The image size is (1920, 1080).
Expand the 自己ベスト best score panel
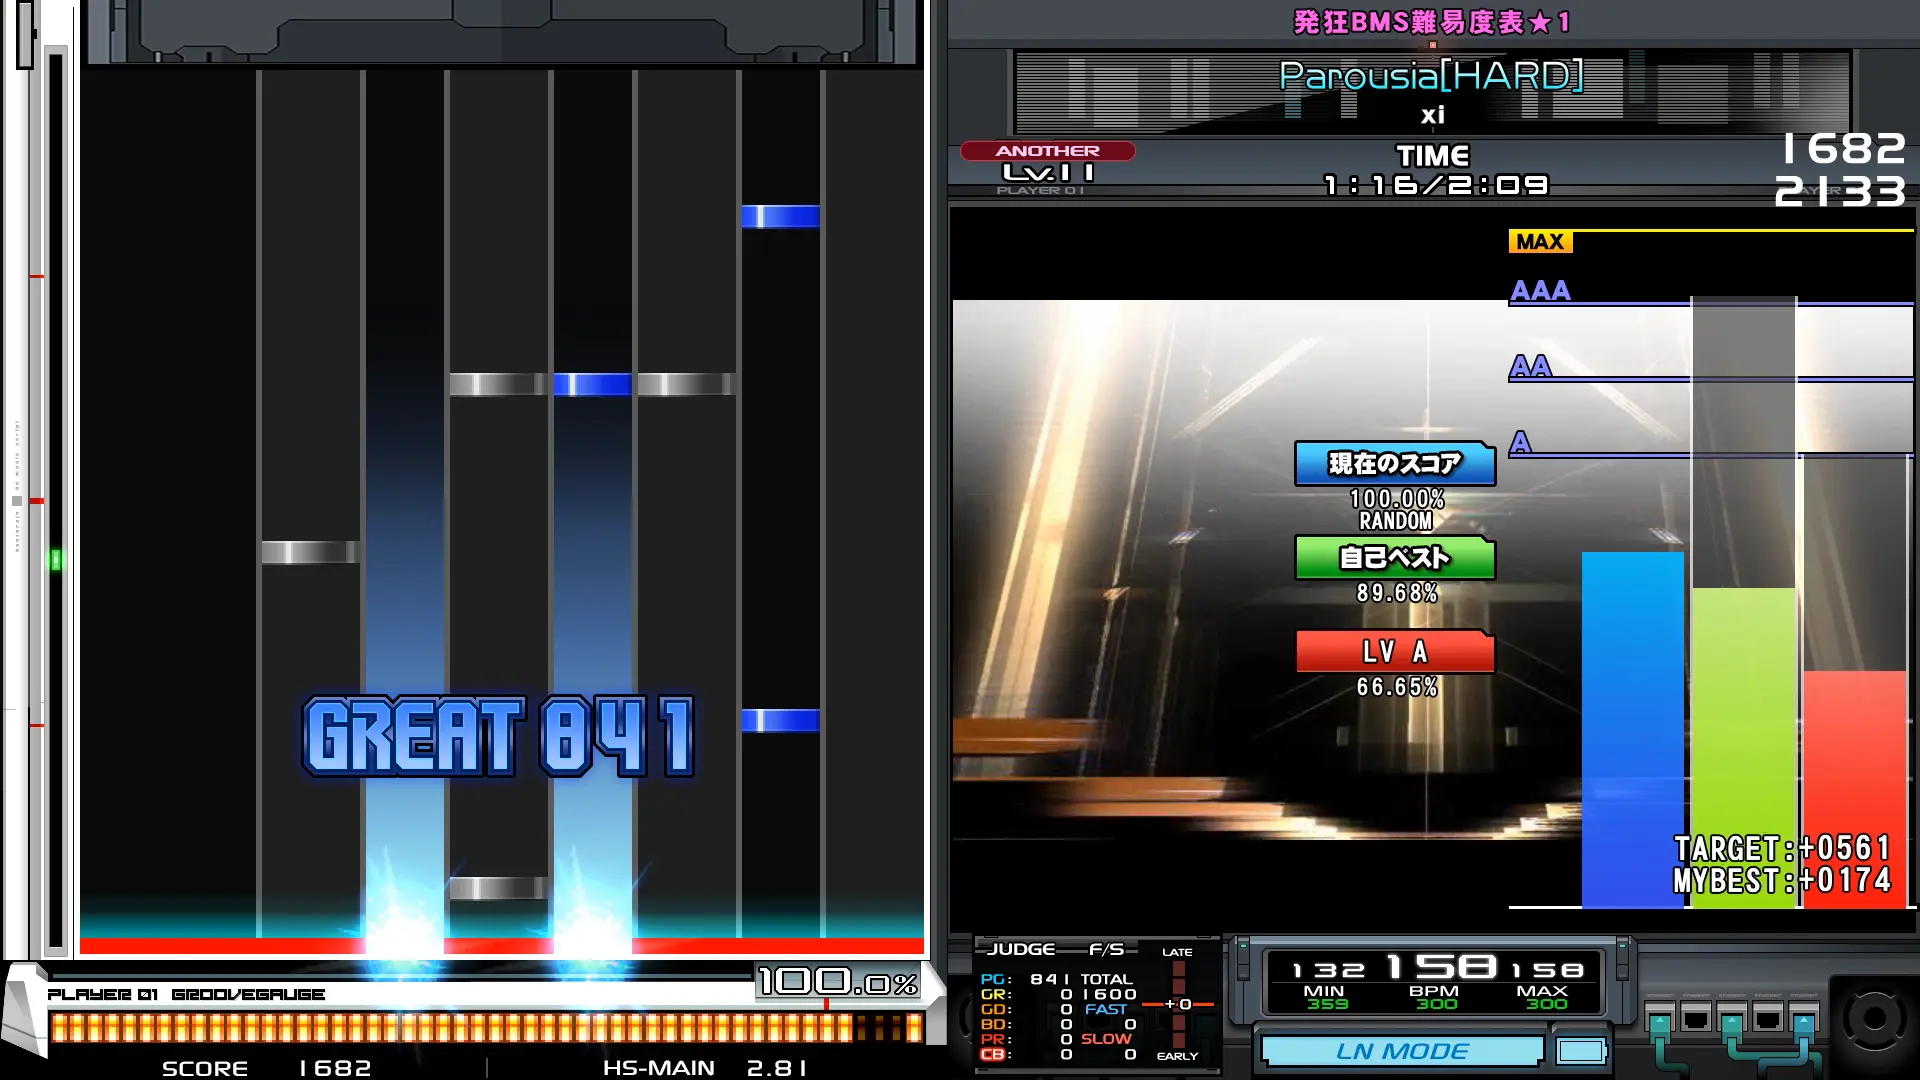(1394, 558)
